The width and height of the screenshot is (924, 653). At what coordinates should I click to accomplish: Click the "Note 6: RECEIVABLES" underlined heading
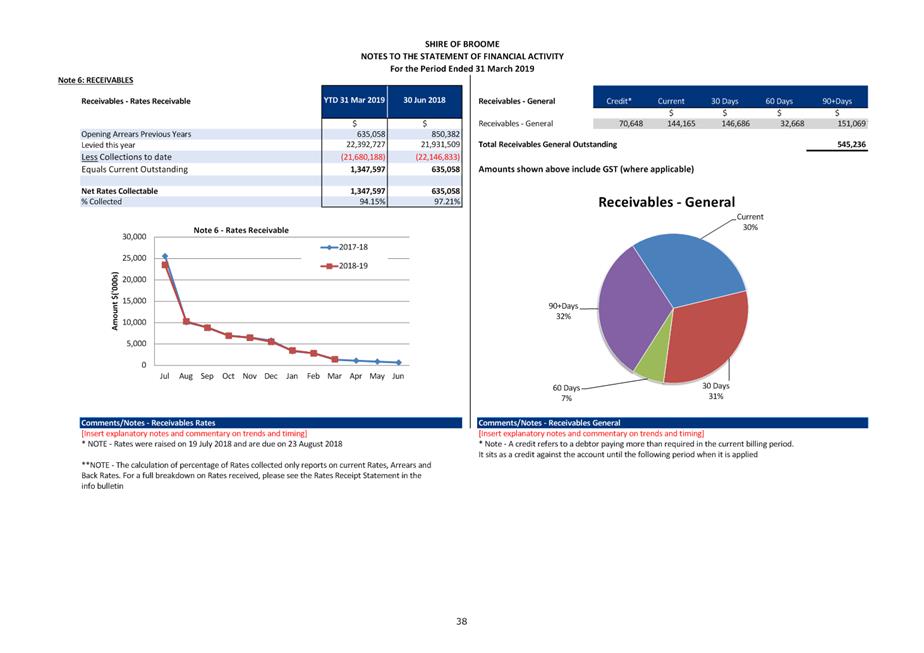[x=95, y=79]
